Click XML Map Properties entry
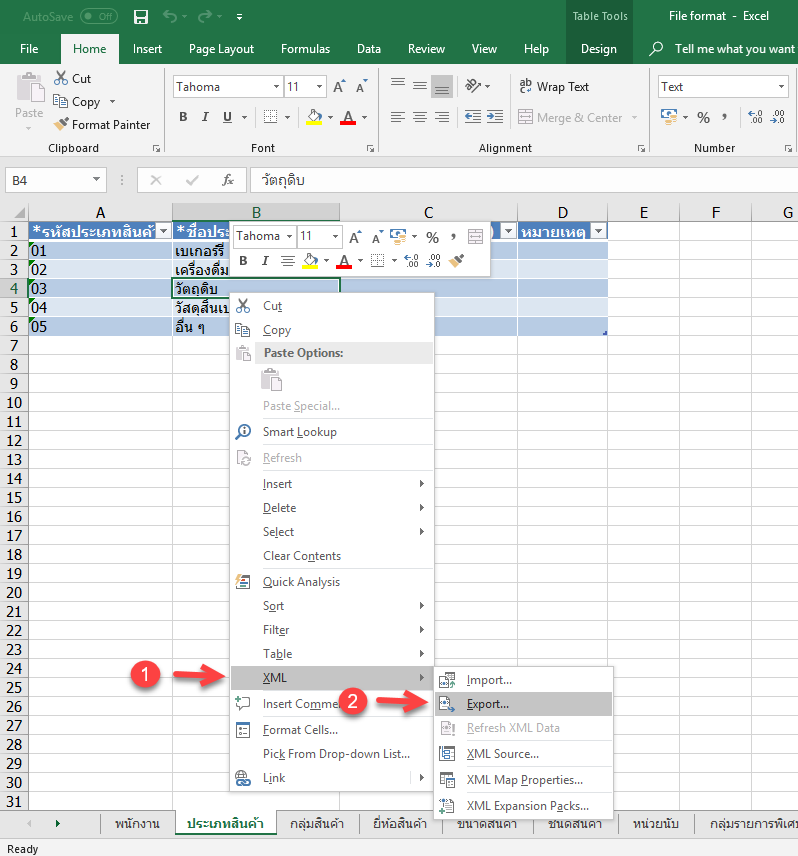Image resolution: width=798 pixels, height=856 pixels. [x=523, y=780]
